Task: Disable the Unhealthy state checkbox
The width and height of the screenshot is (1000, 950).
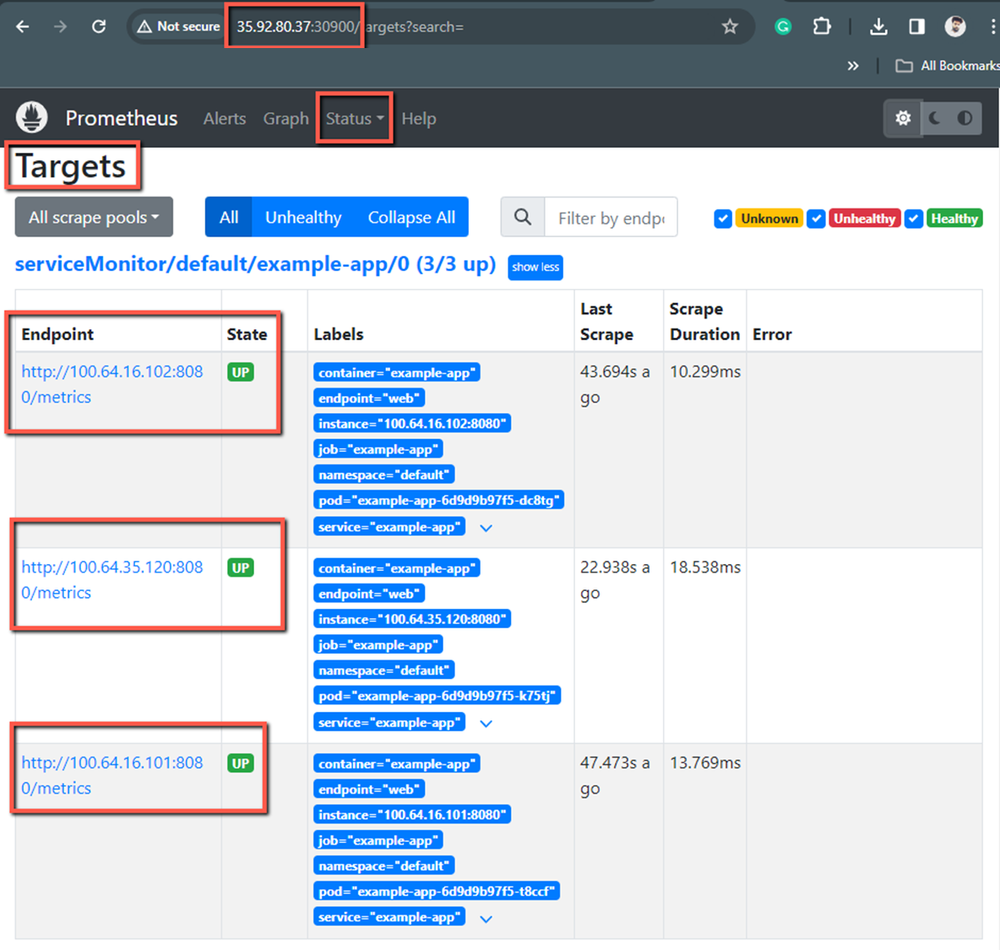Action: (816, 218)
